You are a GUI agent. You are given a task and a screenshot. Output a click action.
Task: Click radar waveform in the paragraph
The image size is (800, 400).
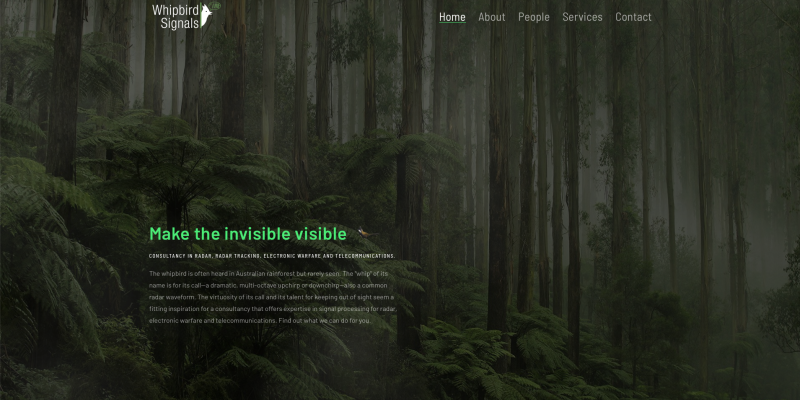click(171, 297)
